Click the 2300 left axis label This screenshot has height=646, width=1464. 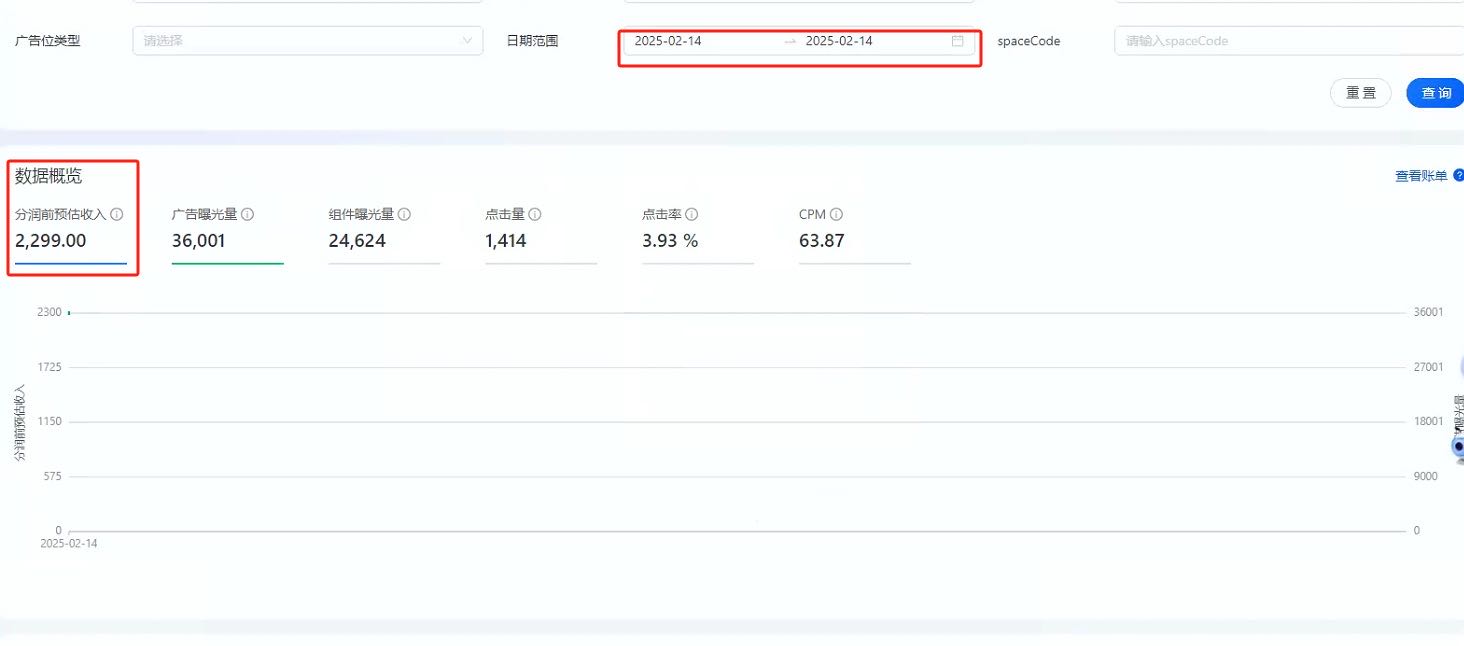51,312
